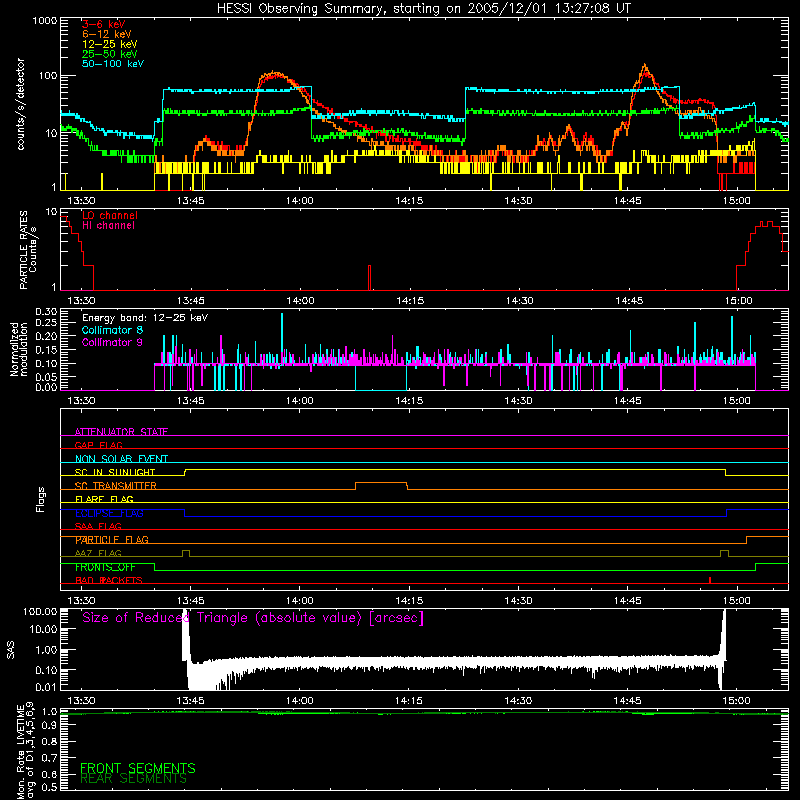Click the raised SC_TRANSMITTER segment near 14:10
The image size is (800, 800).
381,483
